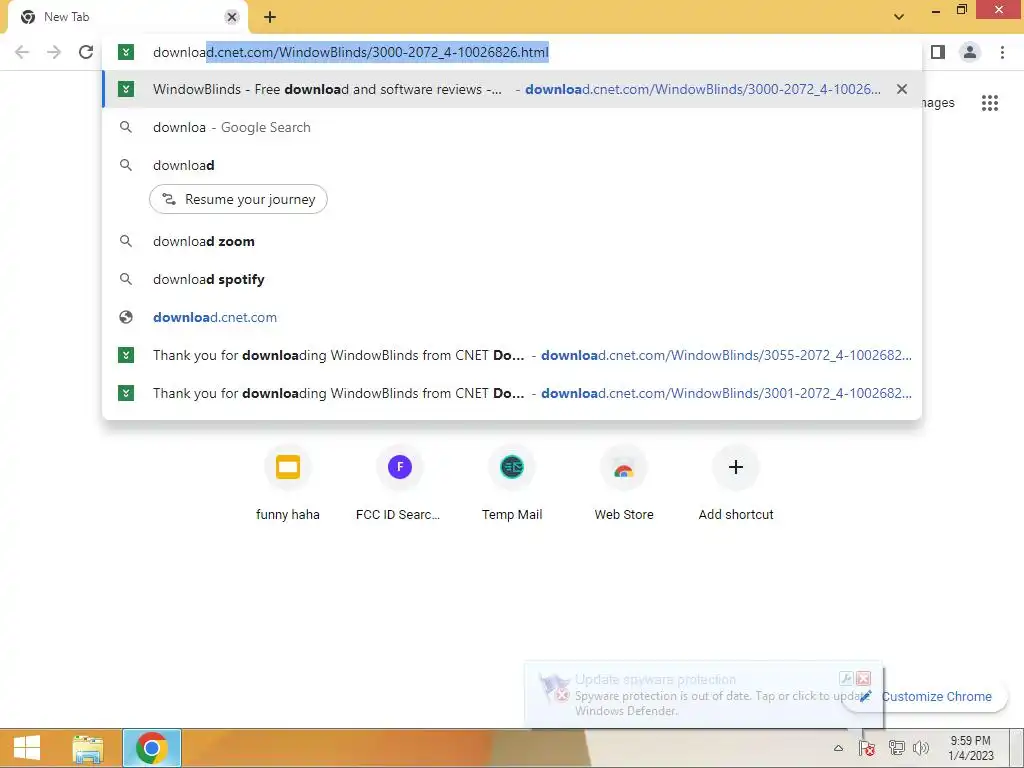The image size is (1024, 768).
Task: Reload the current page
Action: click(x=86, y=52)
